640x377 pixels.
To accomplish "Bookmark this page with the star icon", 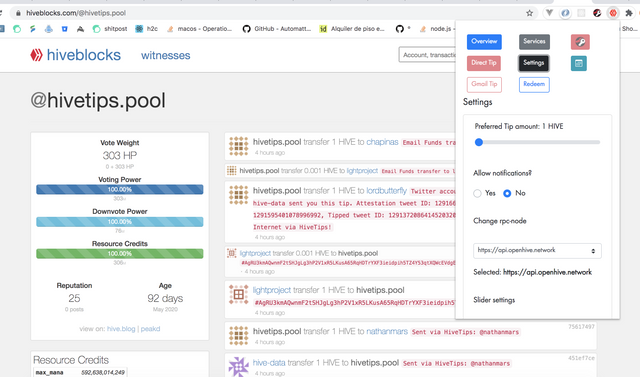I will [529, 13].
